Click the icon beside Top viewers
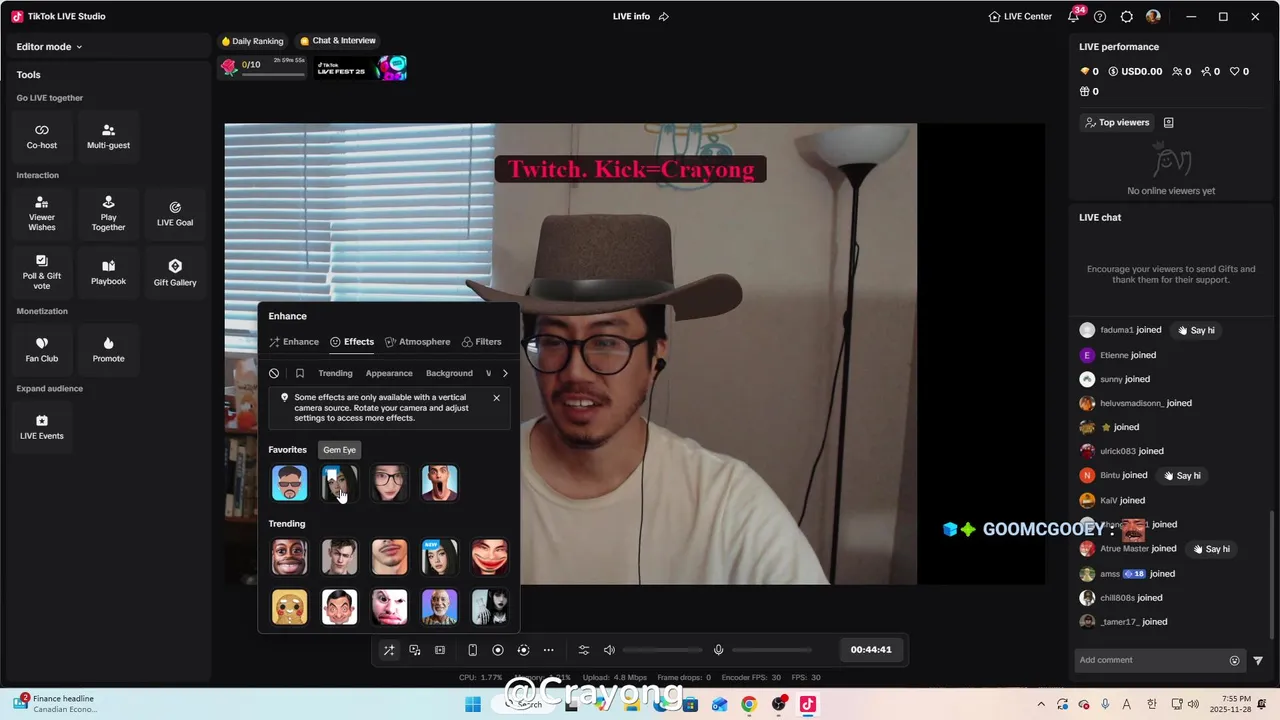The image size is (1280, 720). [x=1168, y=122]
